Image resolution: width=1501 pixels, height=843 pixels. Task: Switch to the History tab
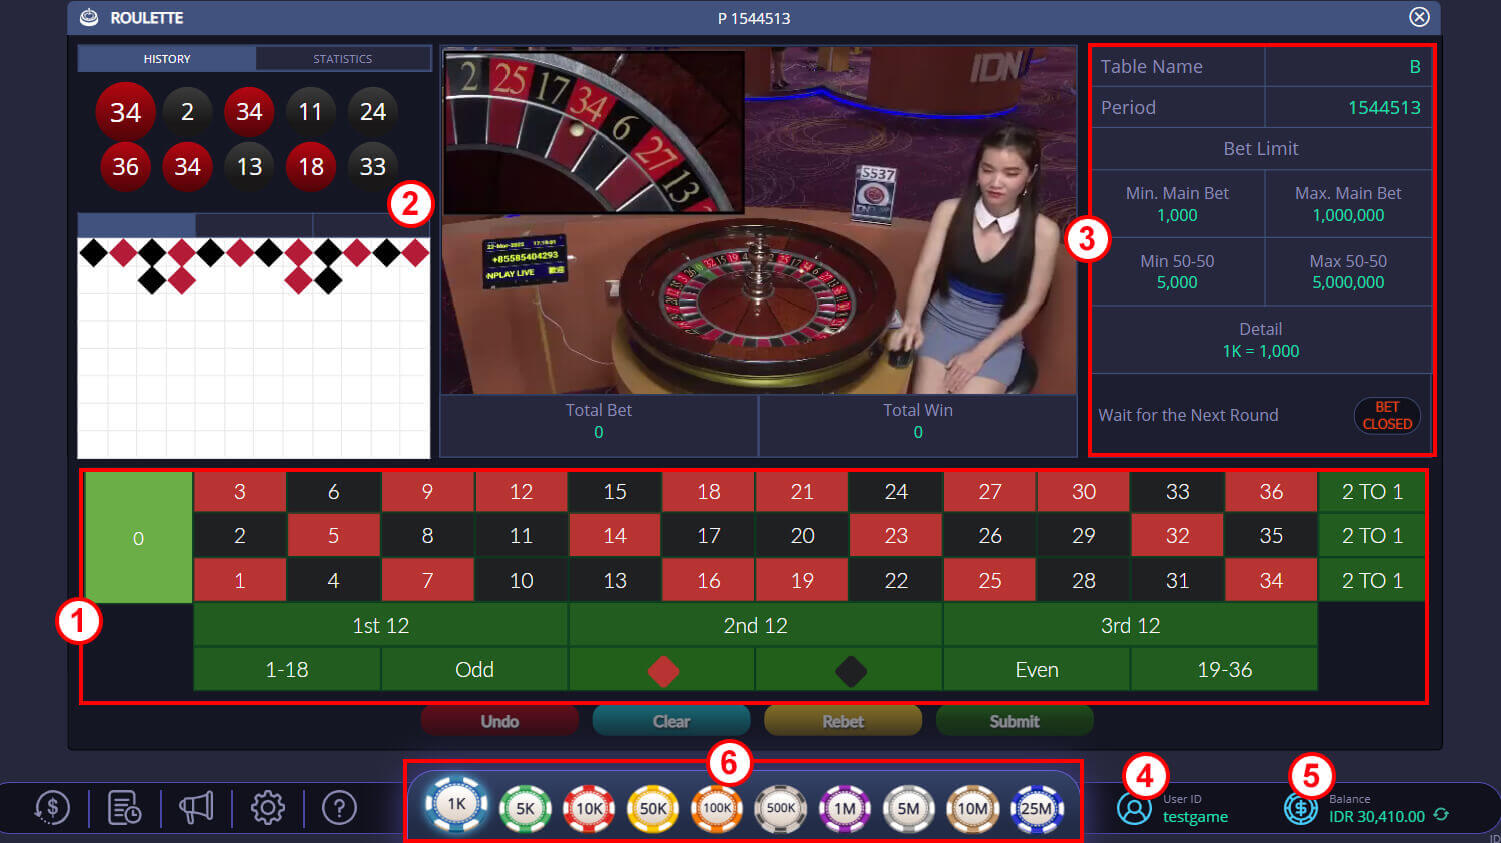pyautogui.click(x=167, y=59)
